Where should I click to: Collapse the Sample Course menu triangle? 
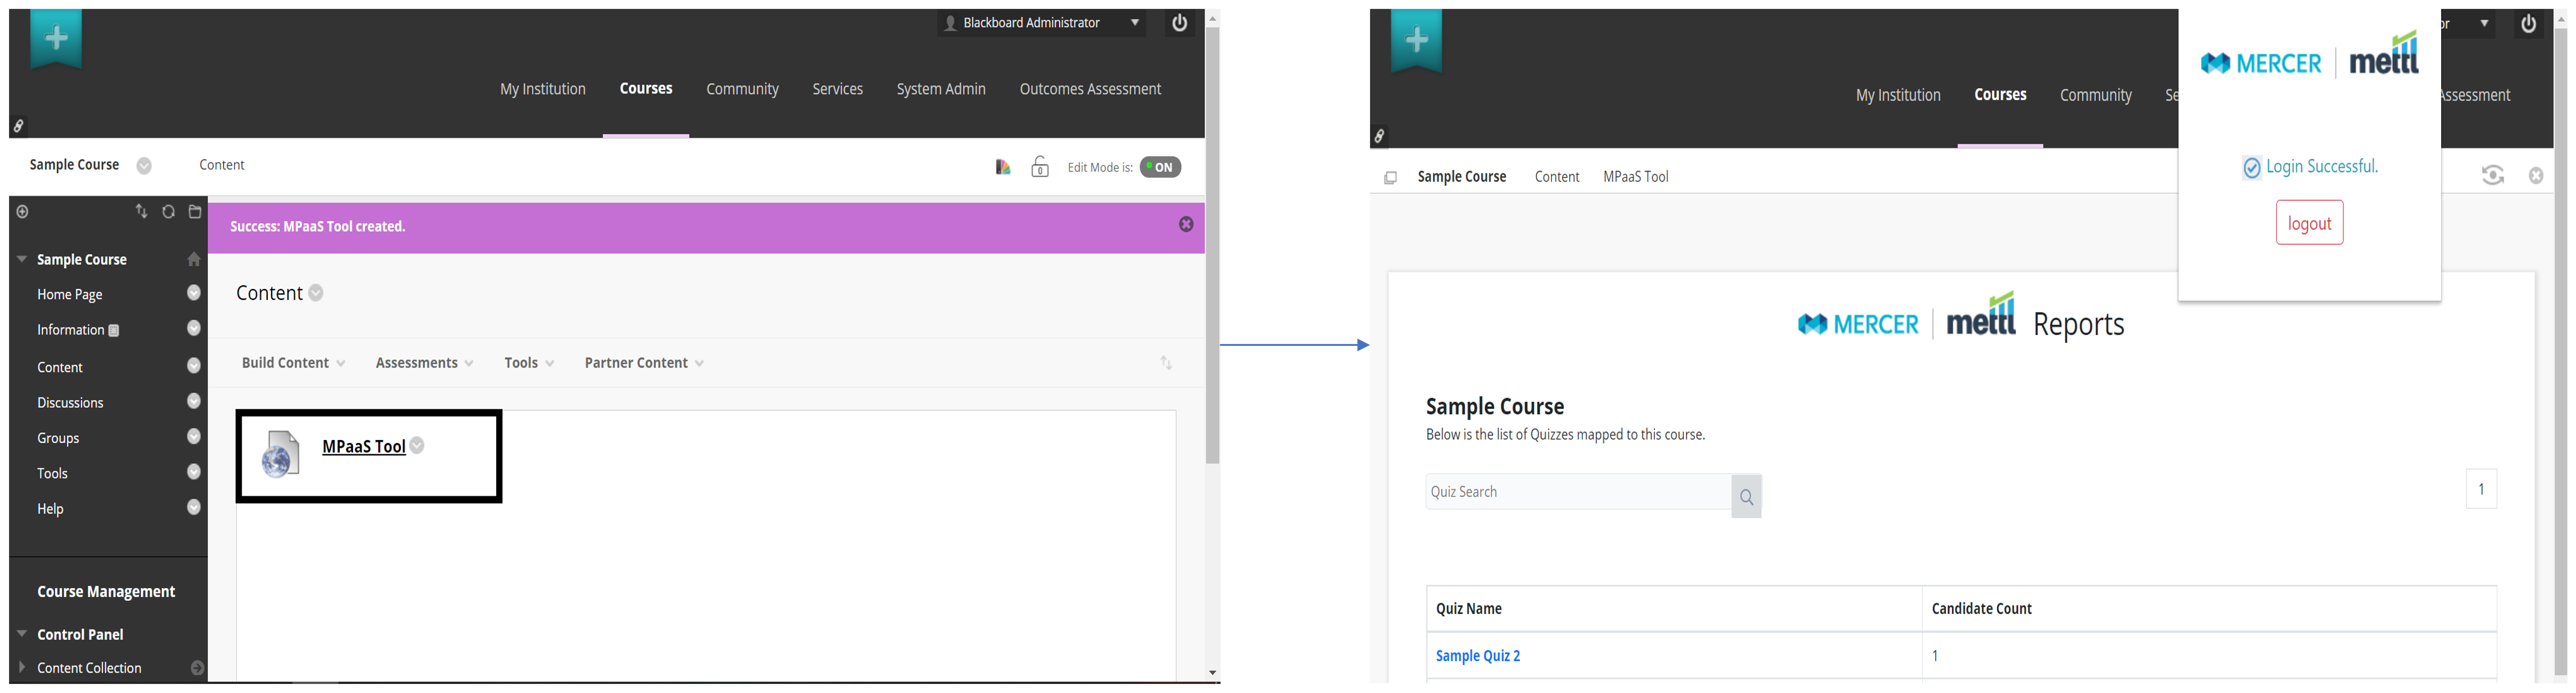[22, 258]
